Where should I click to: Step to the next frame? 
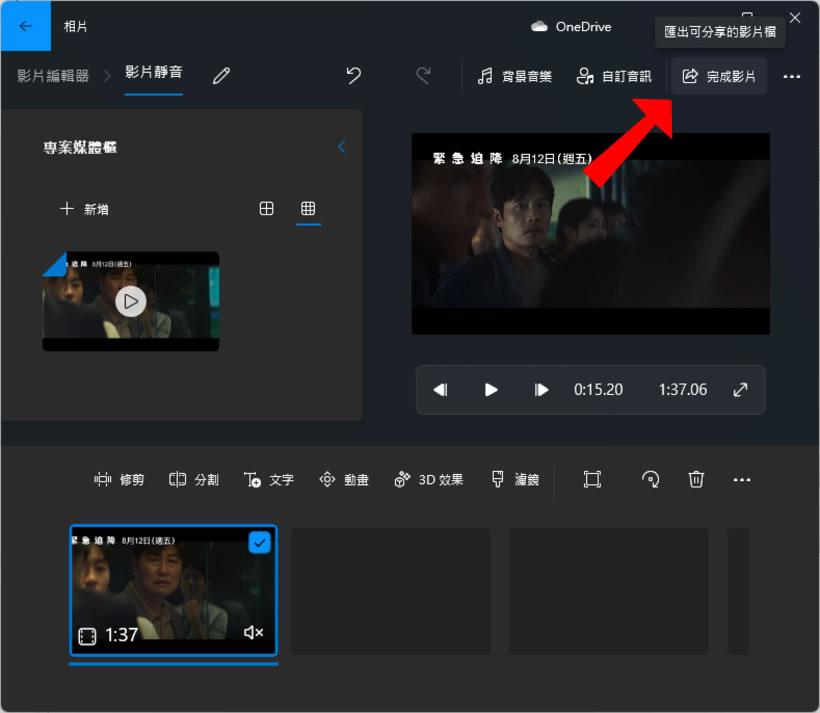click(541, 390)
